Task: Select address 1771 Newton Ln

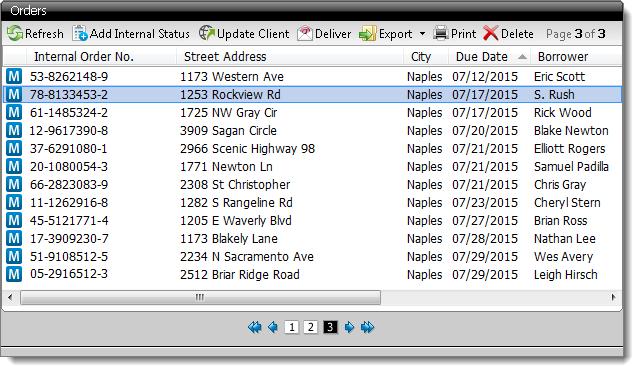Action: [226, 167]
